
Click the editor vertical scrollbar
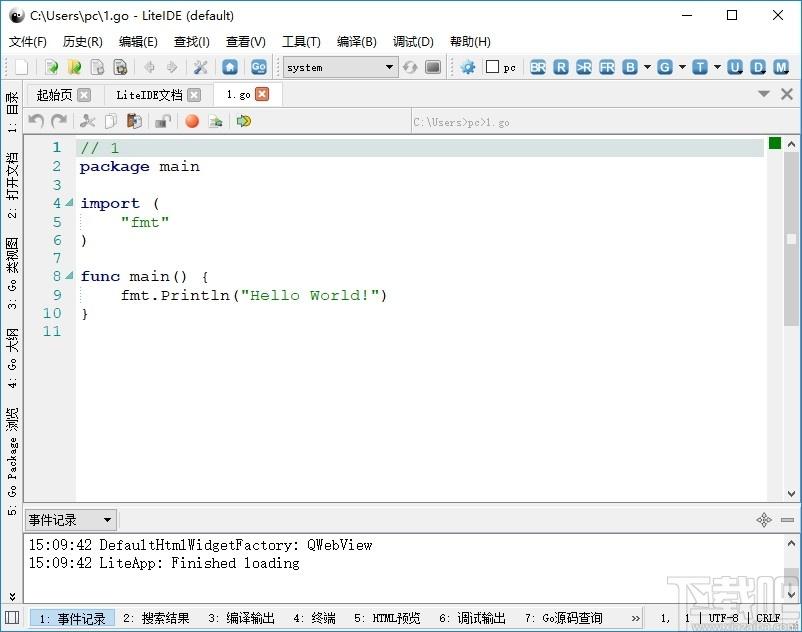pos(791,319)
